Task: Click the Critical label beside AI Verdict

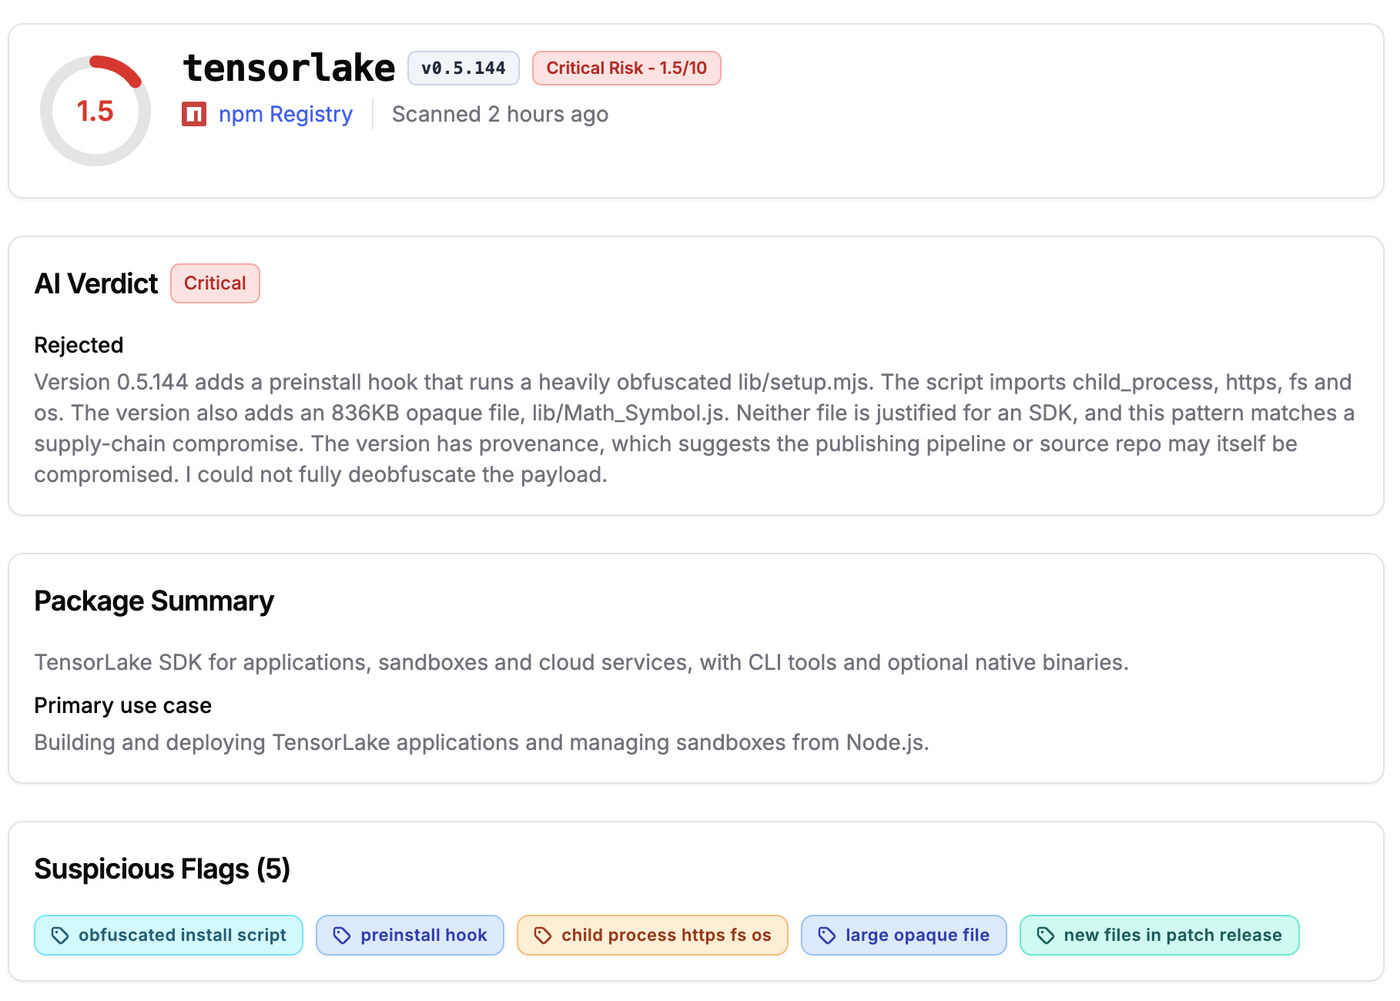Action: pyautogui.click(x=215, y=283)
